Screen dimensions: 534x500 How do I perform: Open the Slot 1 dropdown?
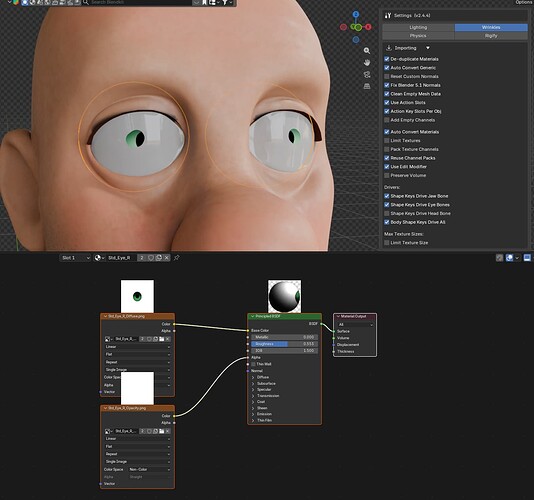coord(76,258)
